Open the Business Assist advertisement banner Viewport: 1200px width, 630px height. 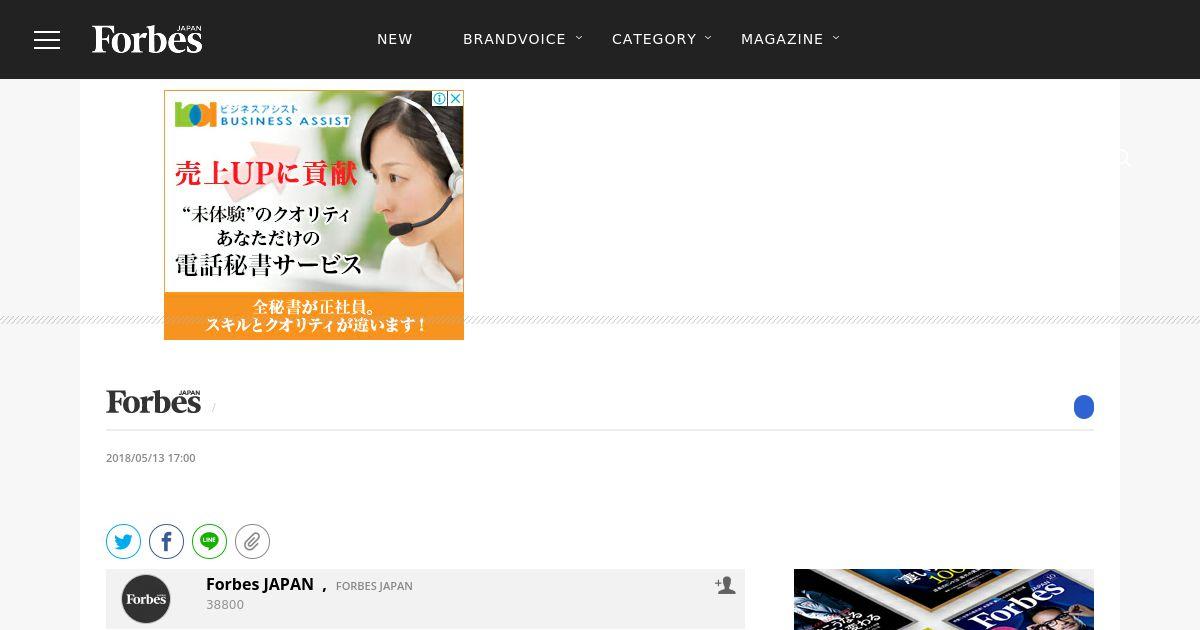click(x=314, y=215)
